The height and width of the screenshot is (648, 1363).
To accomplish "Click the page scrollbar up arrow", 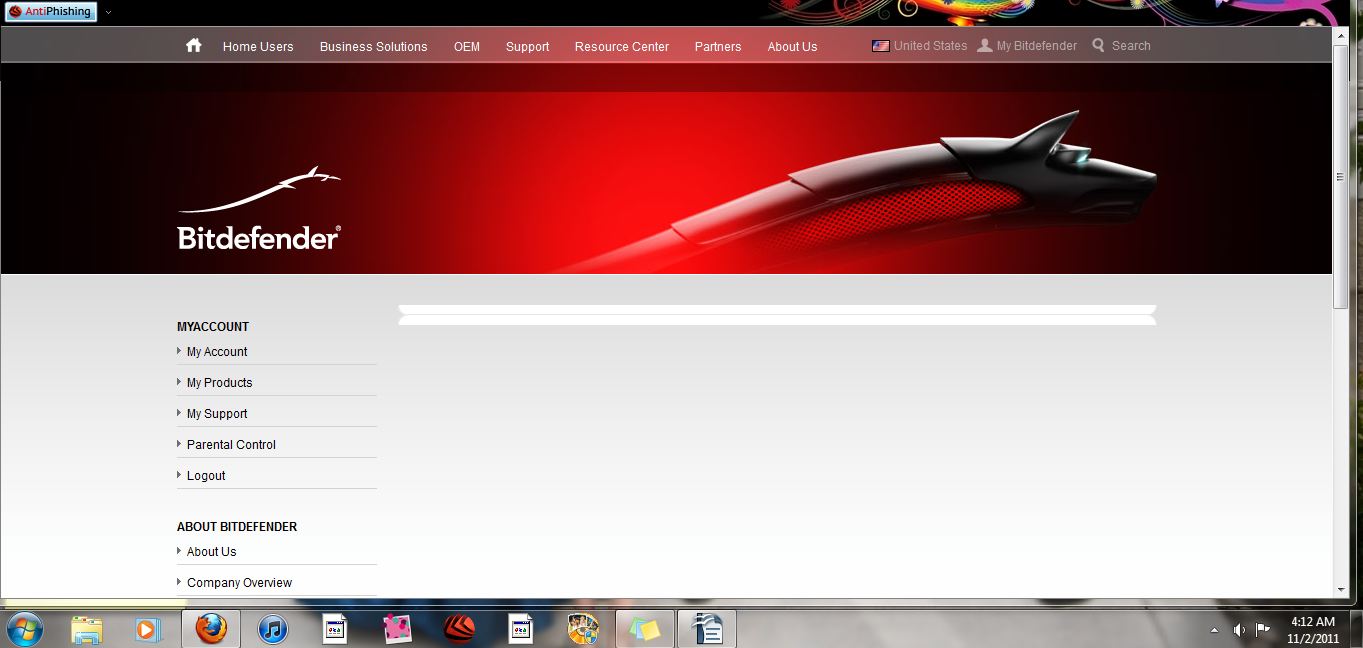I will [x=1341, y=35].
